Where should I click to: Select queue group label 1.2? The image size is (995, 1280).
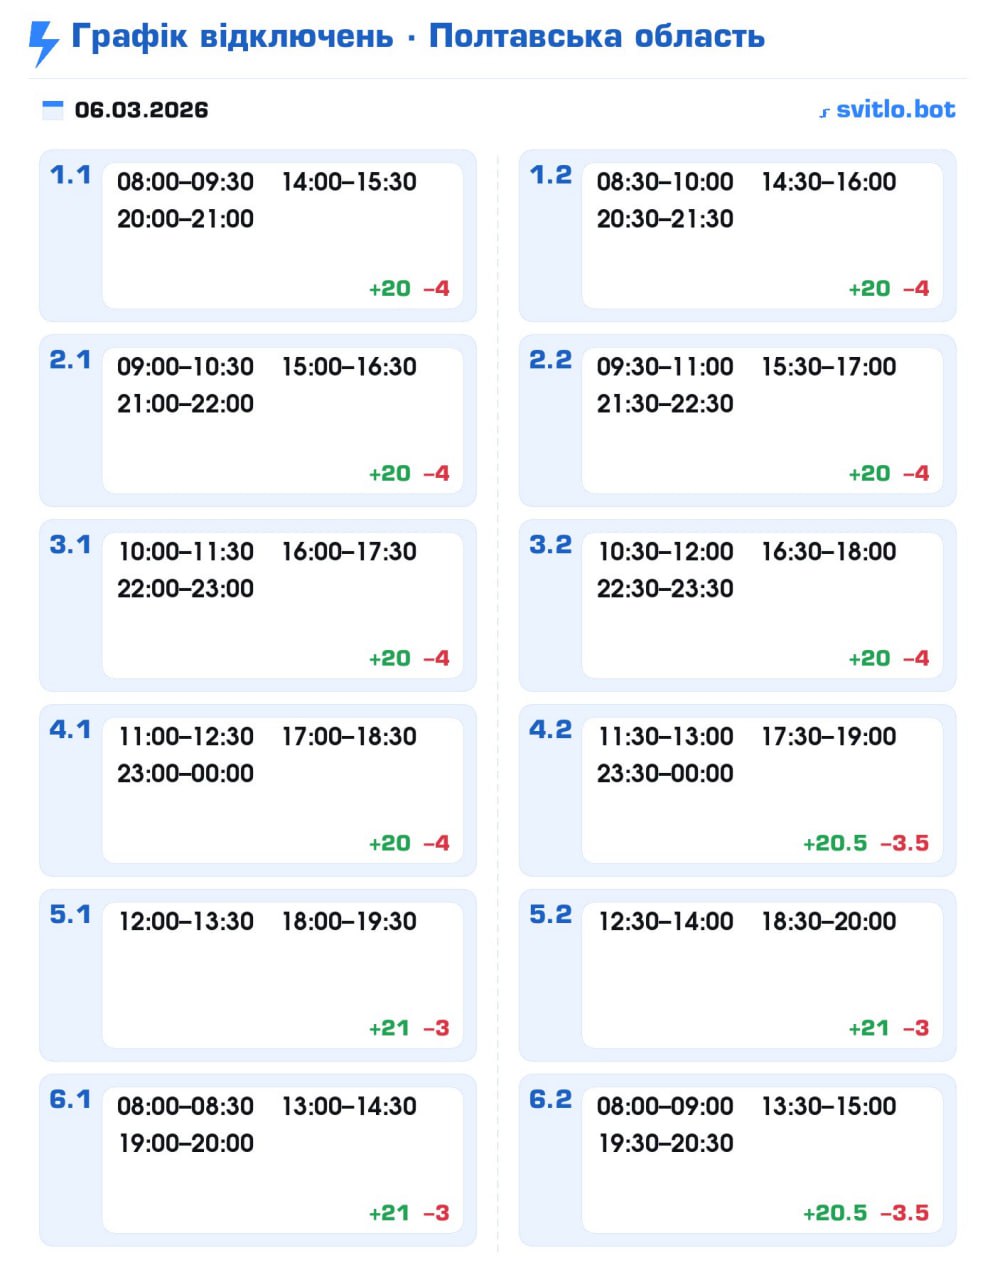coord(550,175)
